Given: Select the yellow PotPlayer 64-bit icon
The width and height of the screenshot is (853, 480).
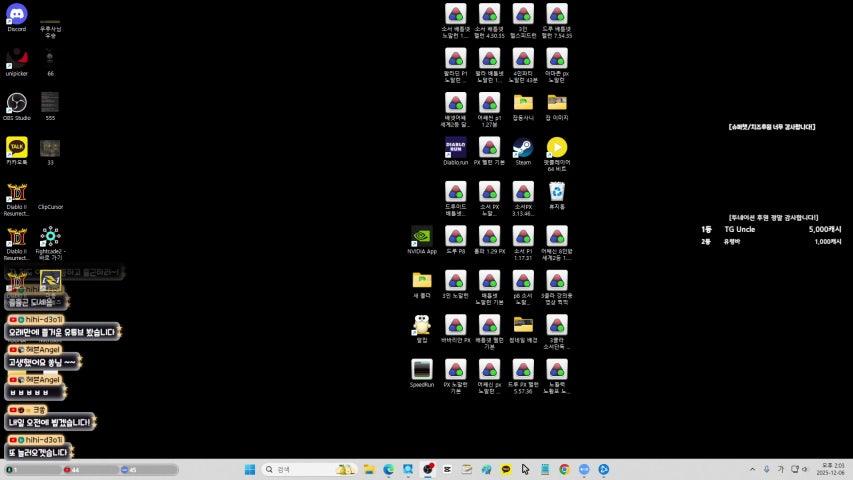Looking at the screenshot, I should coord(557,148).
